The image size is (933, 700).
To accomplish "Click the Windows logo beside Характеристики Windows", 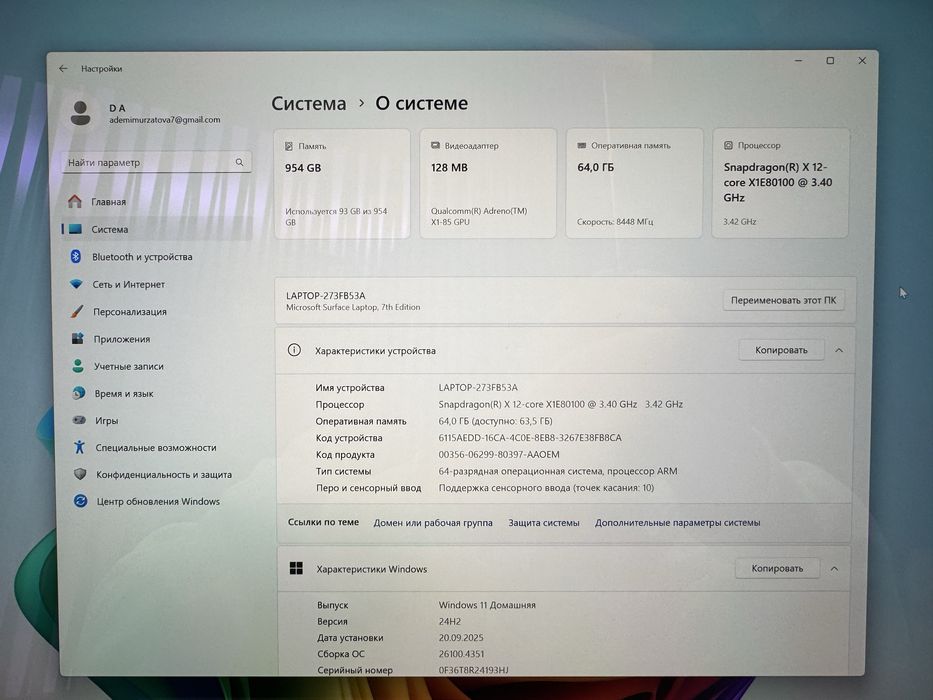I will point(296,568).
